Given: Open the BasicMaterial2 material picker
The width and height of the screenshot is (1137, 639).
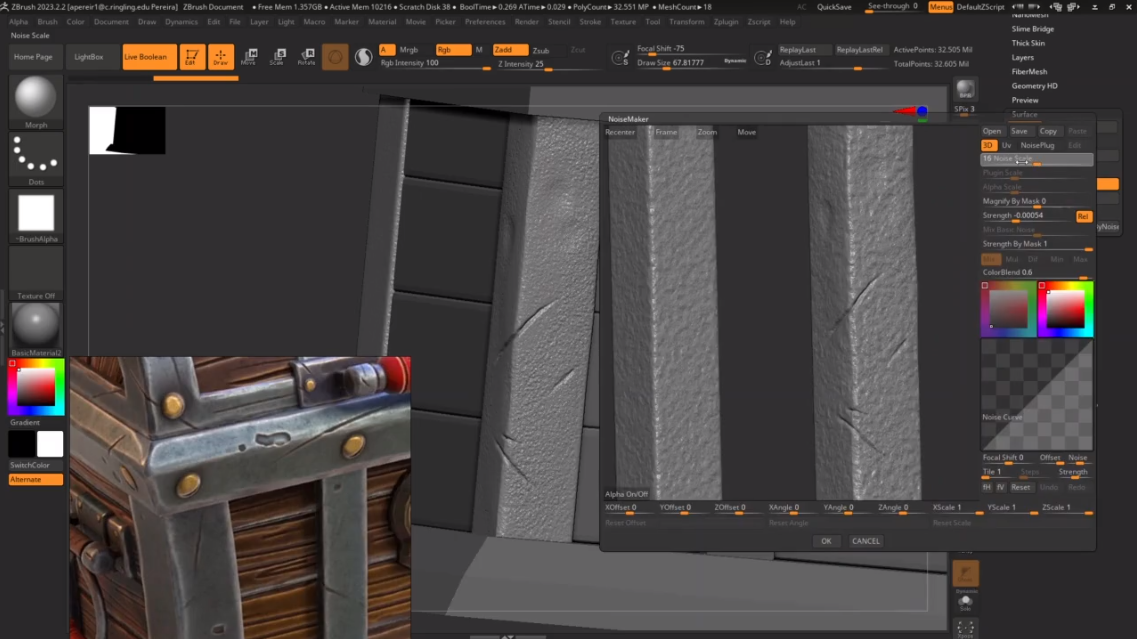Looking at the screenshot, I should click(x=36, y=329).
